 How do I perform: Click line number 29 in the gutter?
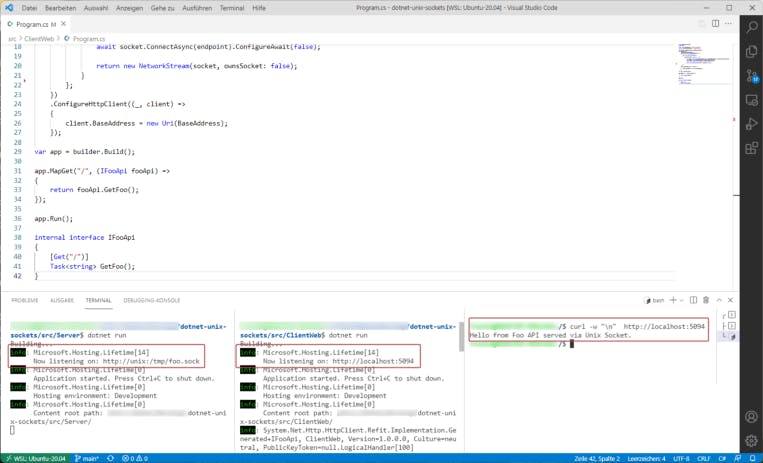coord(18,151)
